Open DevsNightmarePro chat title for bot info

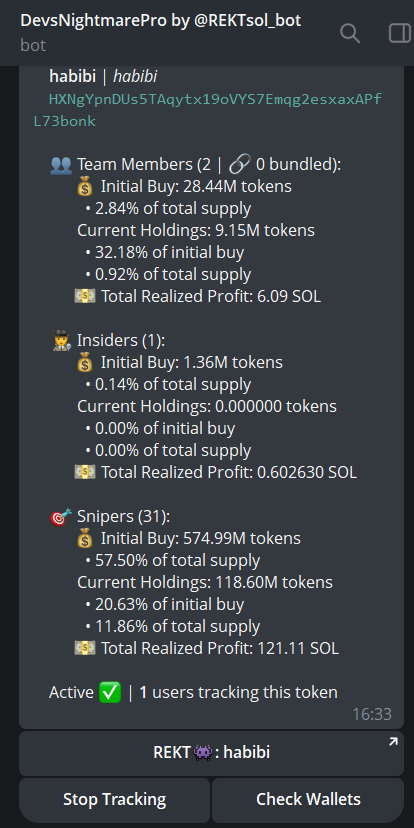point(161,21)
